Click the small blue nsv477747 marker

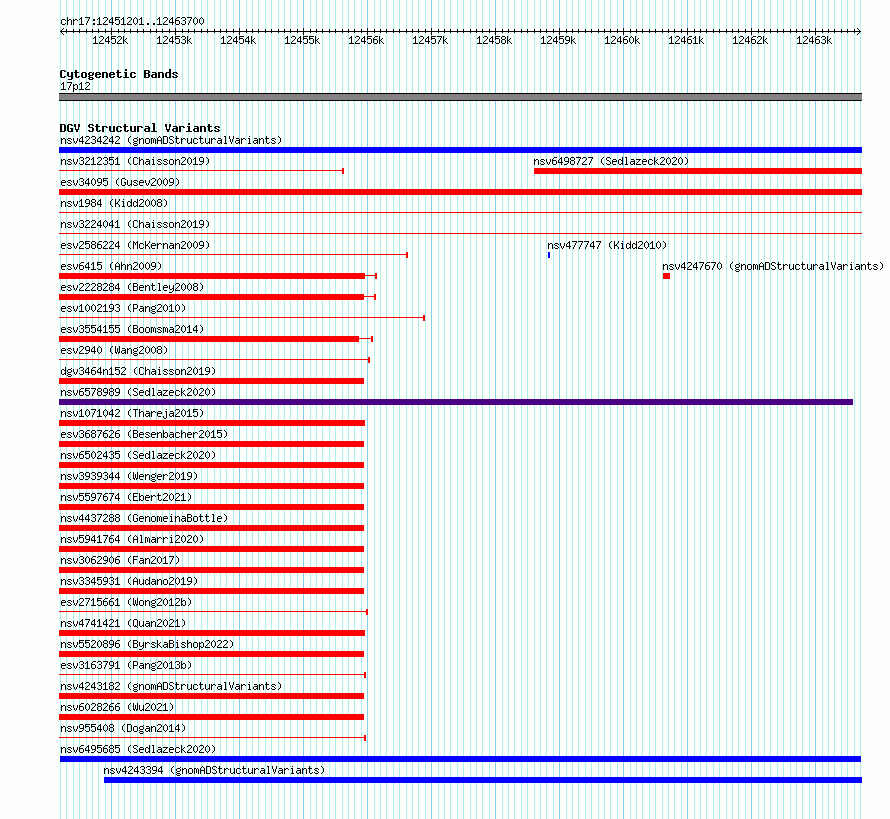[549, 255]
